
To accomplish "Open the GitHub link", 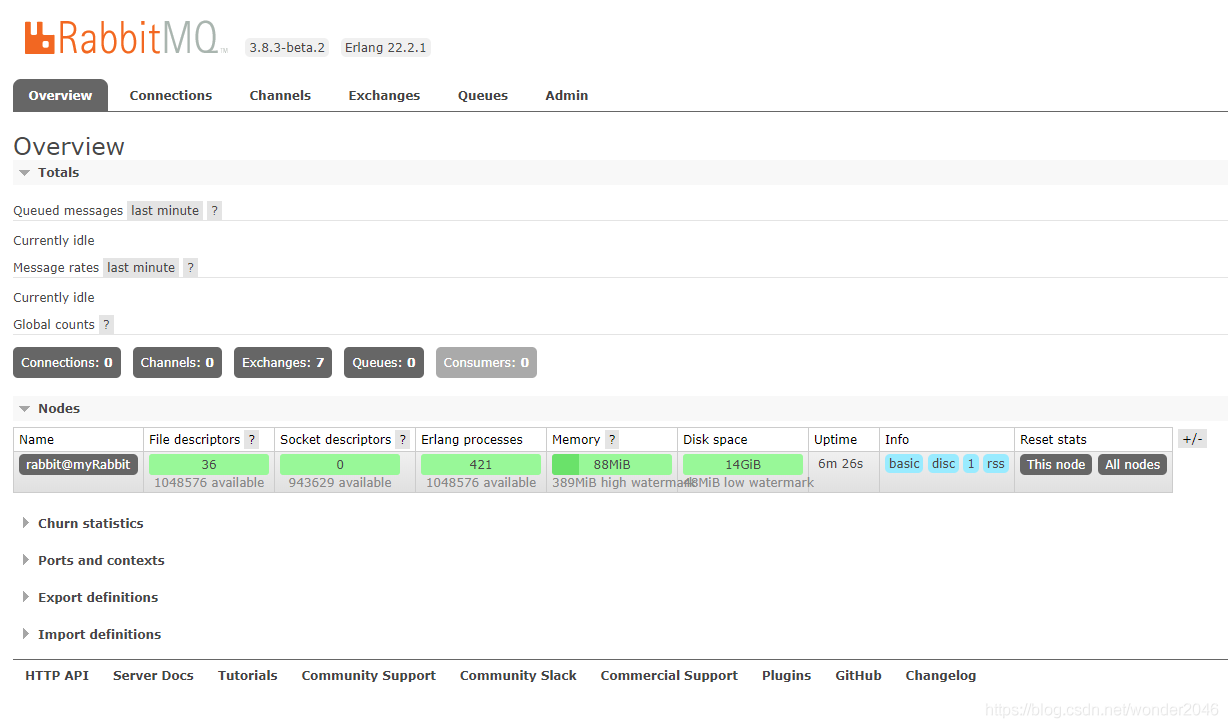I will 859,676.
